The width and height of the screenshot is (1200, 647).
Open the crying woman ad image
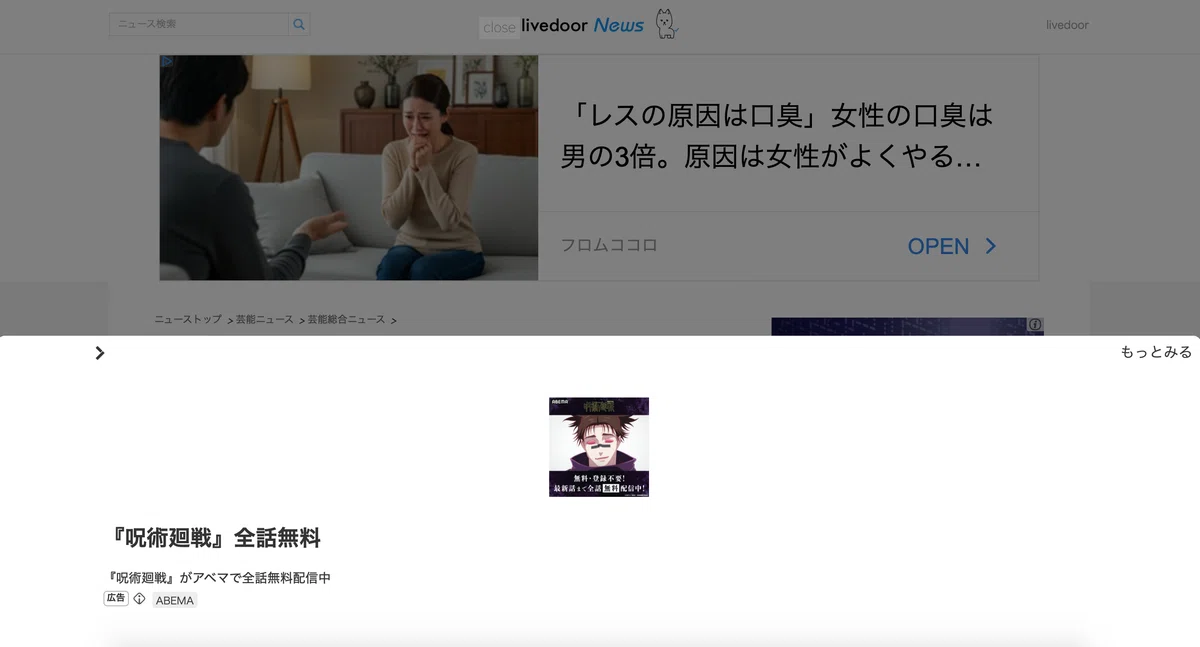click(x=349, y=168)
